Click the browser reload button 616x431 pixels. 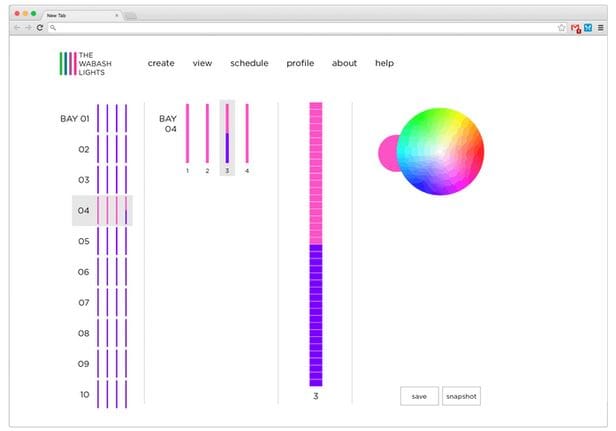(x=40, y=28)
